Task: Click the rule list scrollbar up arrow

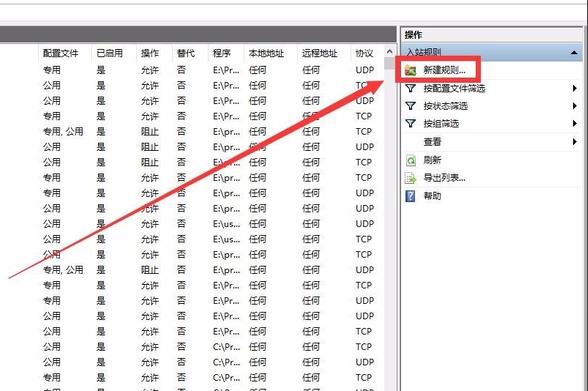Action: click(390, 52)
